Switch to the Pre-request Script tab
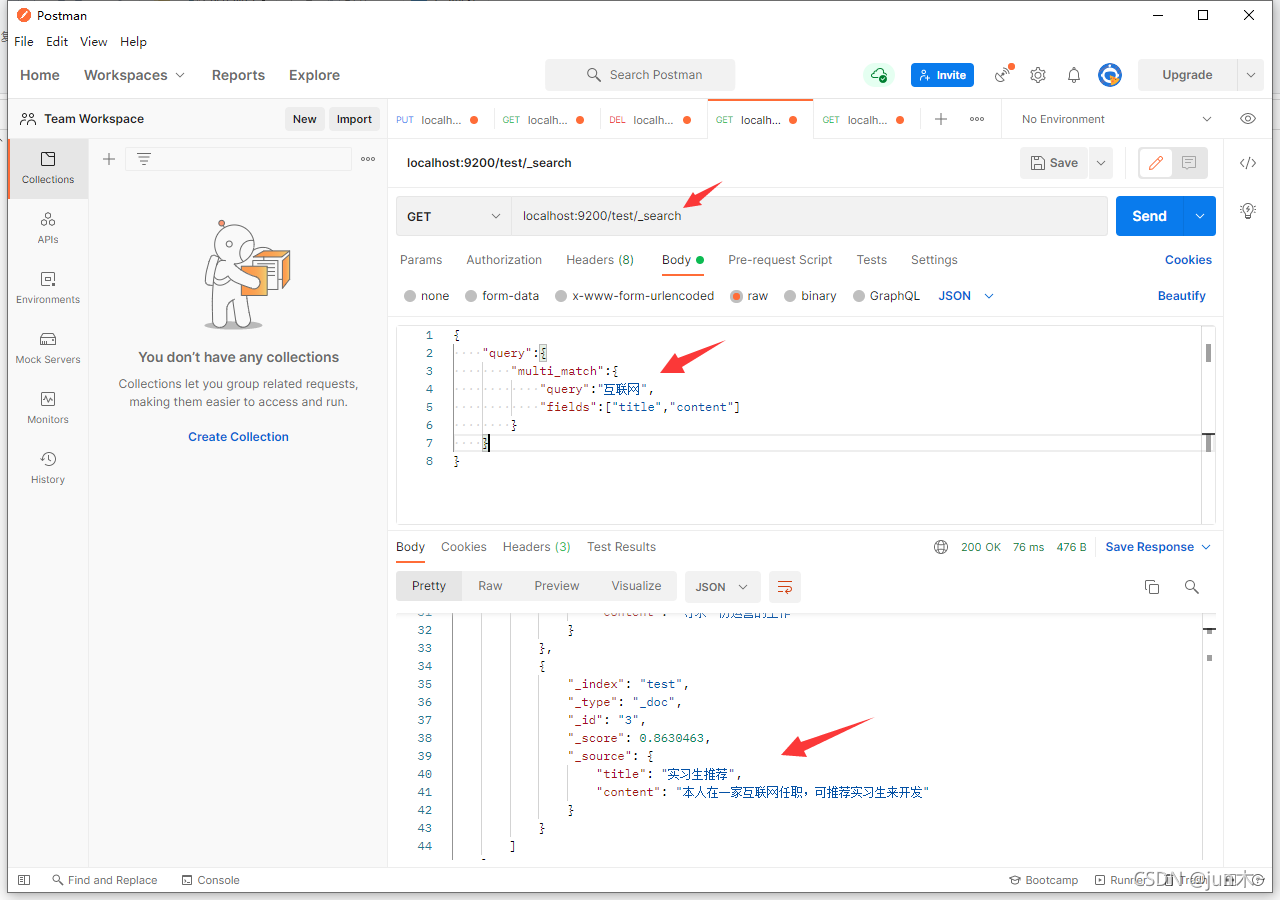1280x900 pixels. pyautogui.click(x=780, y=260)
